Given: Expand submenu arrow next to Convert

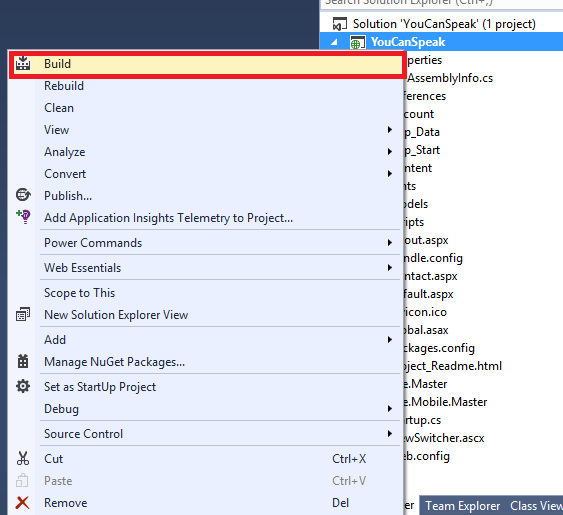Looking at the screenshot, I should tap(390, 174).
